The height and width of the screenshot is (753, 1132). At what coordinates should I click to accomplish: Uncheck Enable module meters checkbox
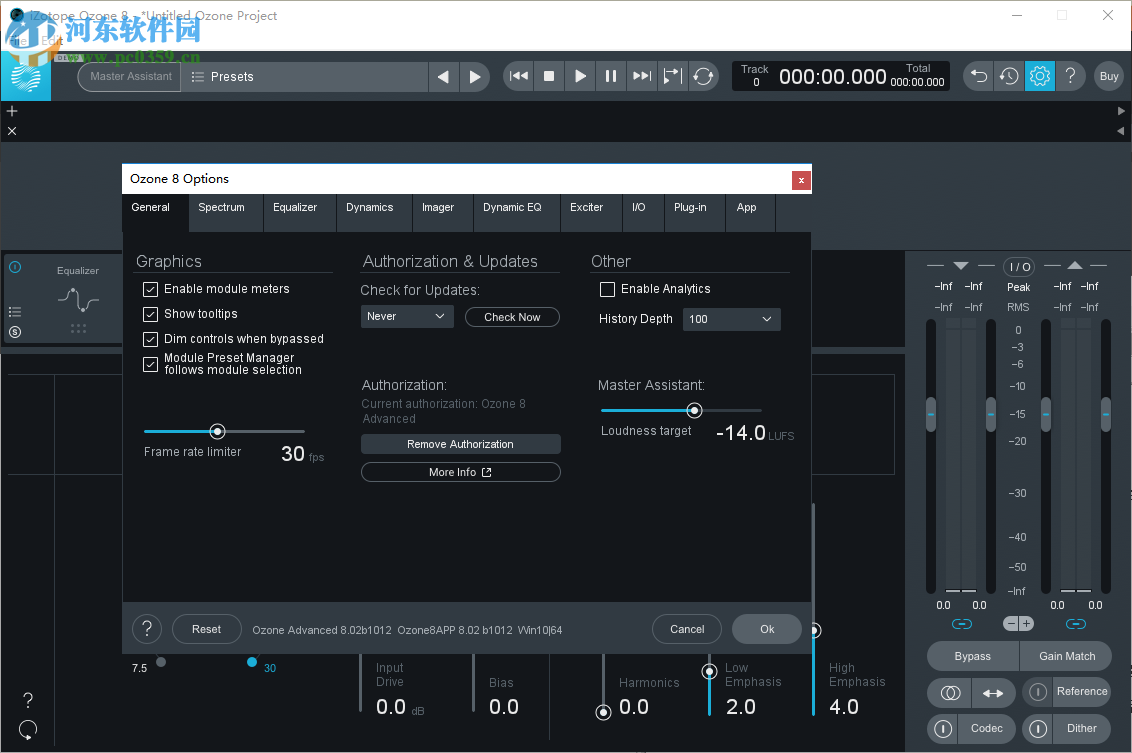click(x=151, y=289)
